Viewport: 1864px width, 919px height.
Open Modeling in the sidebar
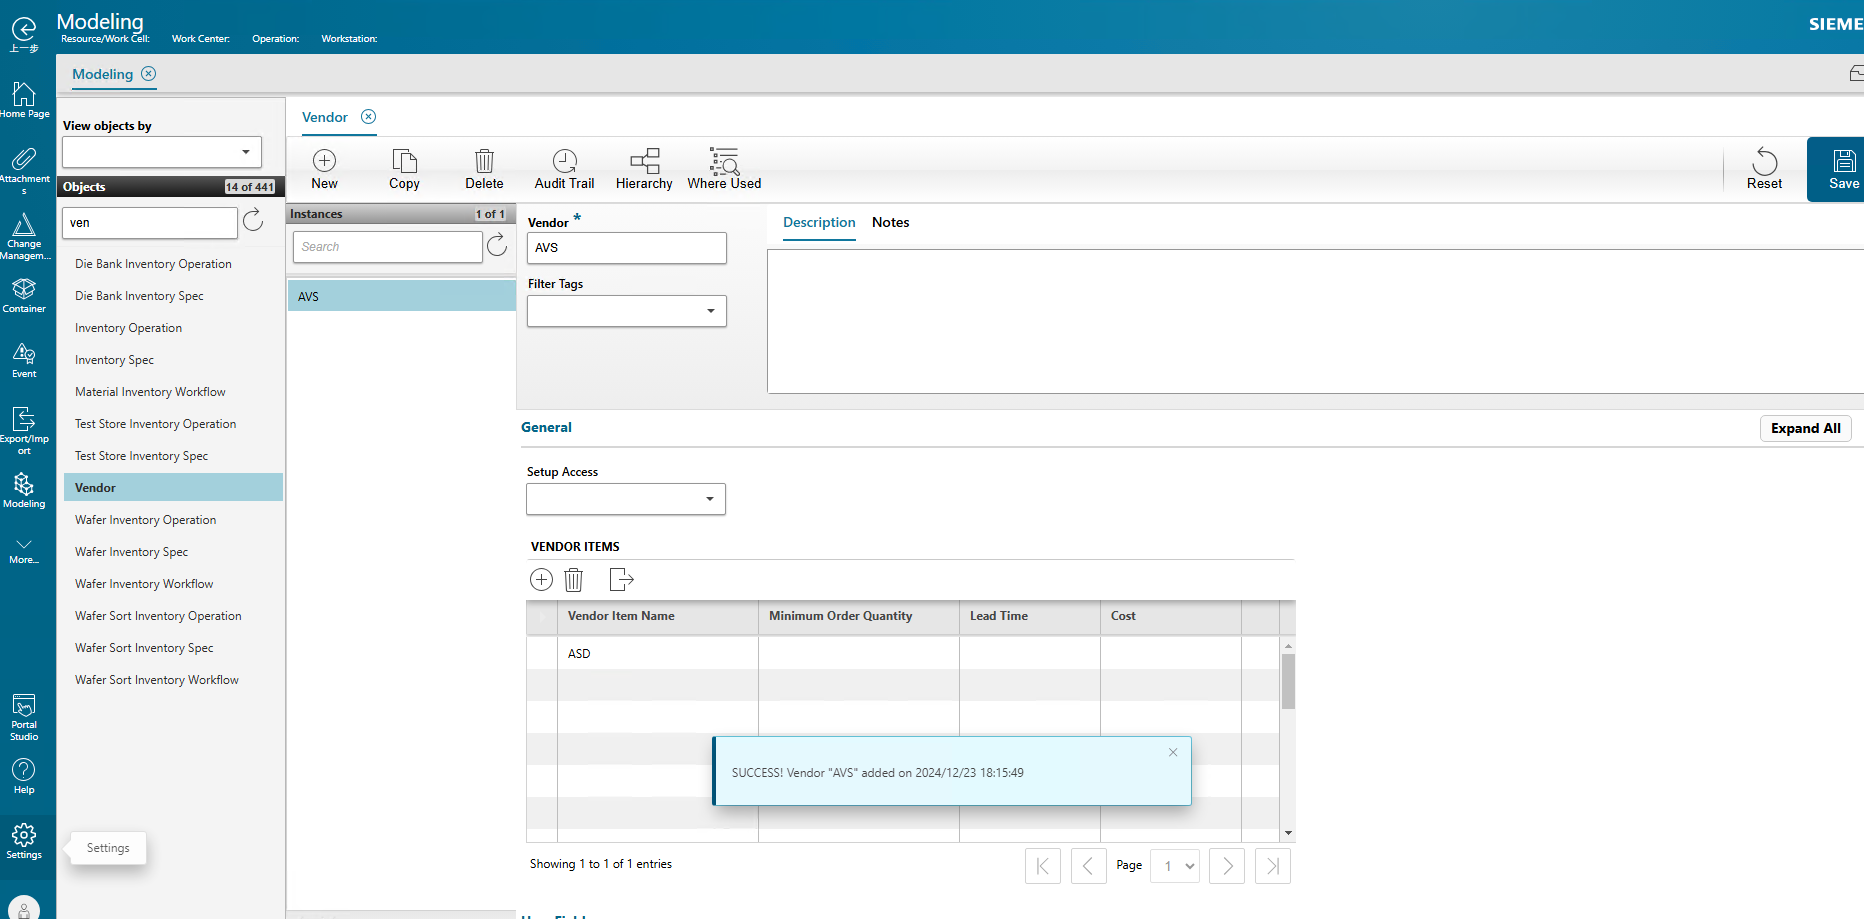[24, 490]
